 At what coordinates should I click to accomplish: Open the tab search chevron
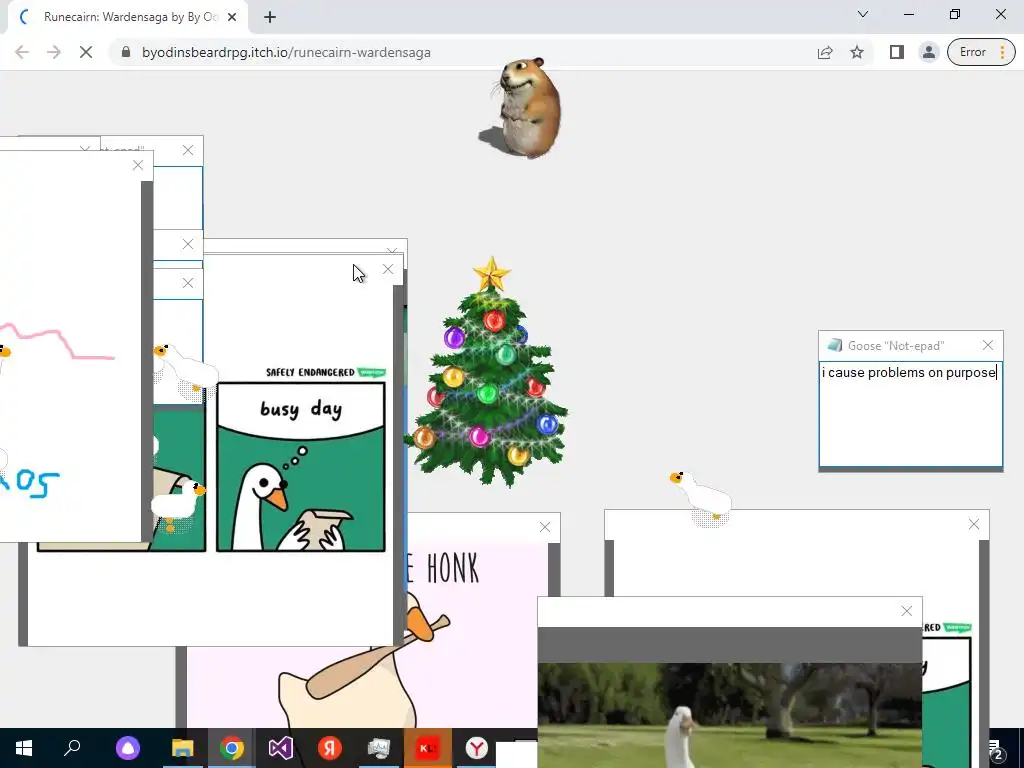[x=863, y=14]
